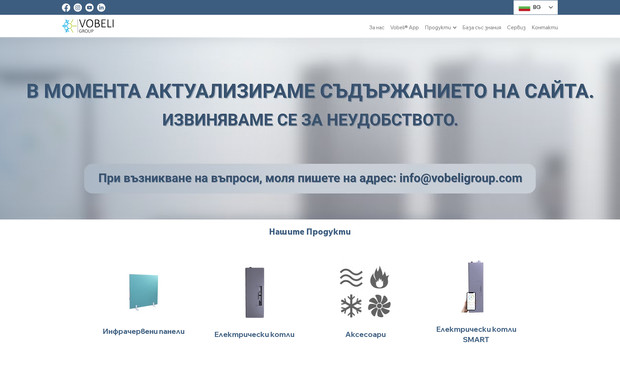
Task: Open the Instagram social icon
Action: [x=78, y=8]
